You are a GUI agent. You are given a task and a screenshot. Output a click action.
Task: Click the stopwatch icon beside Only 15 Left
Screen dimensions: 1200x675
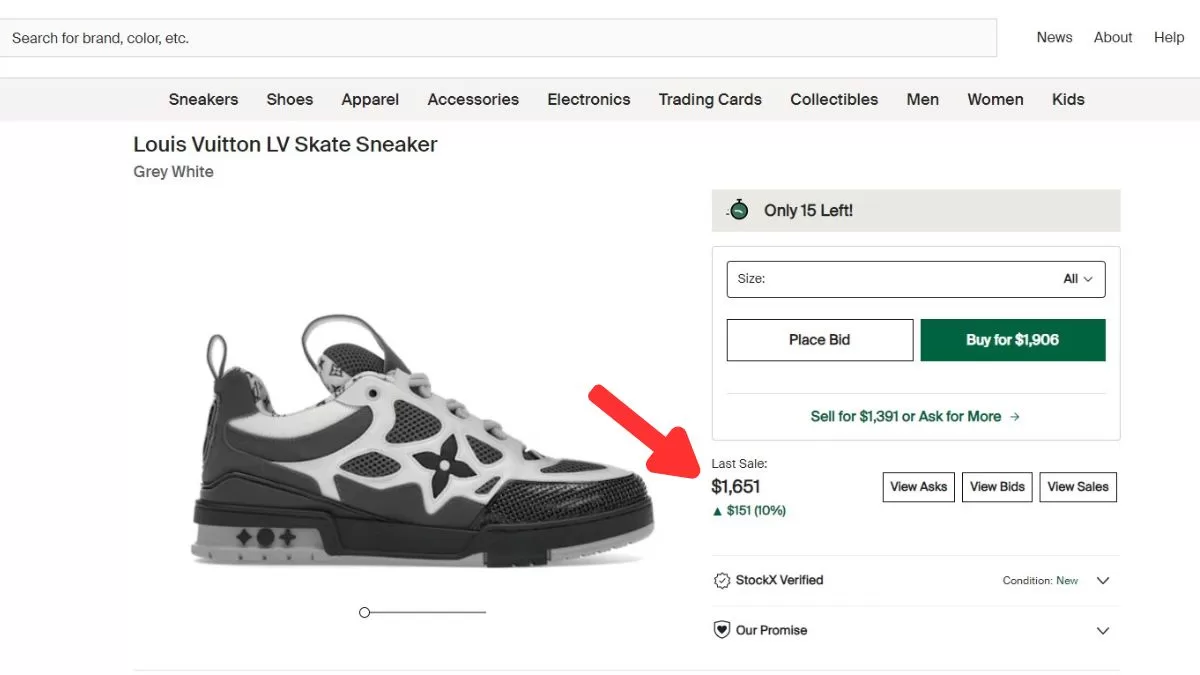738,210
